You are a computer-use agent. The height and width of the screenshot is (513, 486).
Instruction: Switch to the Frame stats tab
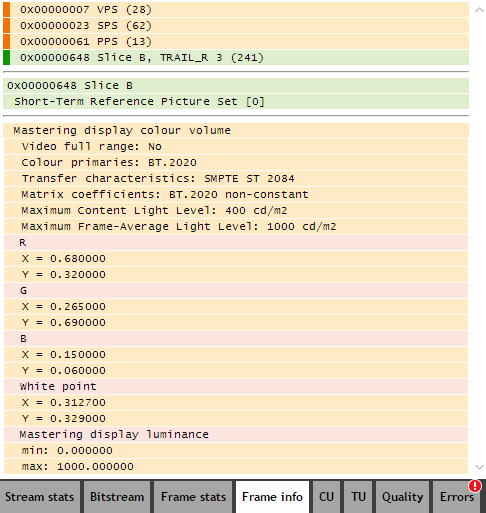tap(193, 497)
